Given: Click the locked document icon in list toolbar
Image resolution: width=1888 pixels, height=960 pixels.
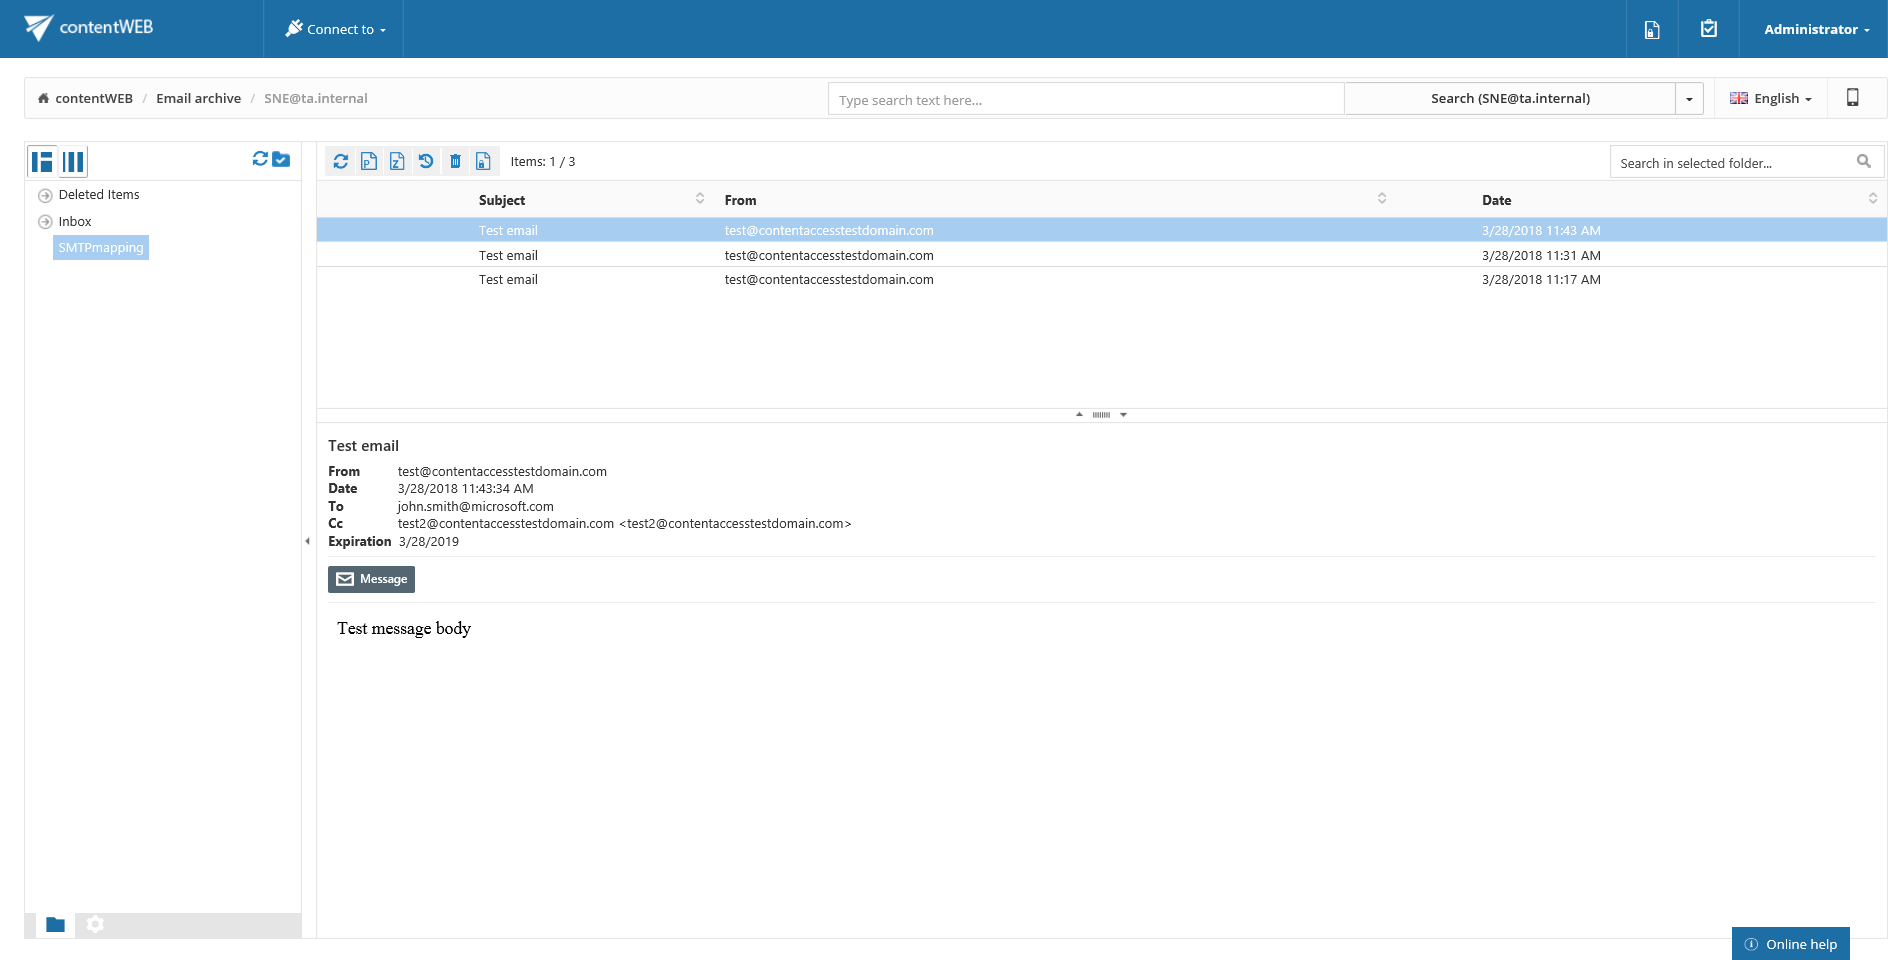Looking at the screenshot, I should pos(483,161).
